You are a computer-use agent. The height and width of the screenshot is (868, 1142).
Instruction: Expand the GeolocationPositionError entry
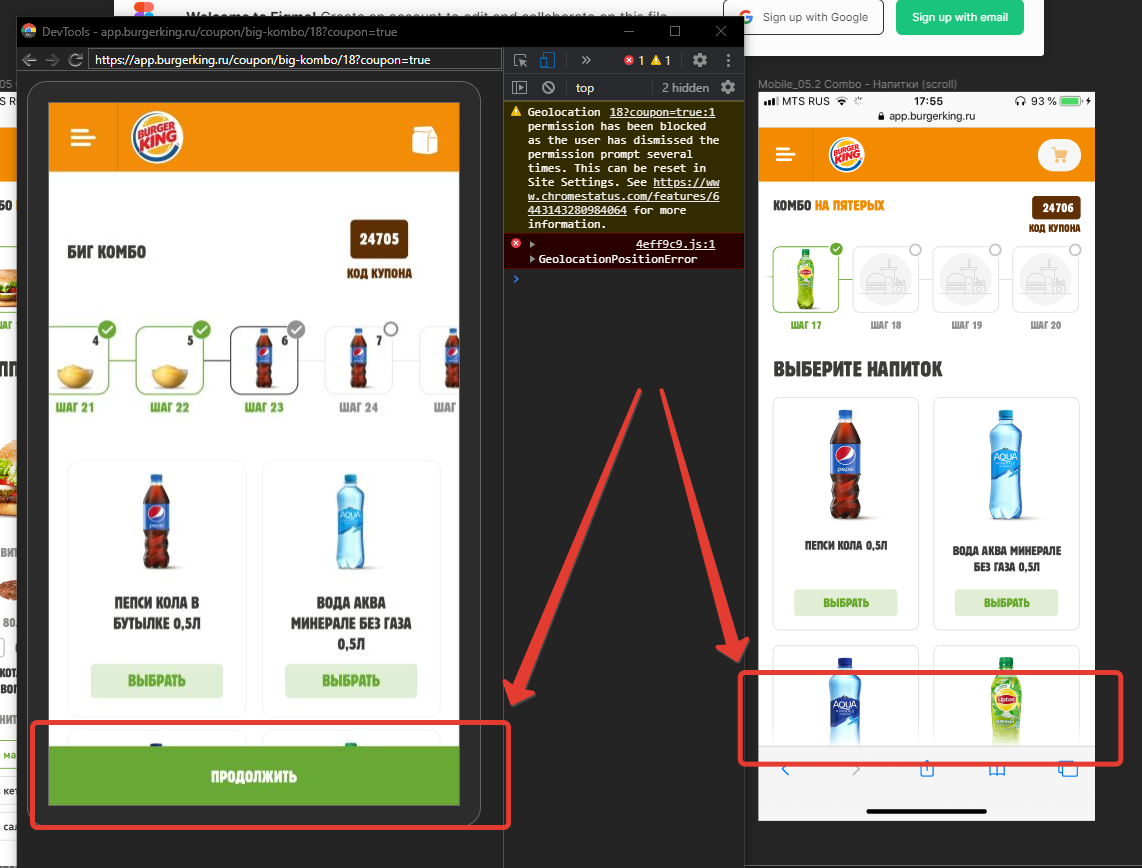pos(532,259)
